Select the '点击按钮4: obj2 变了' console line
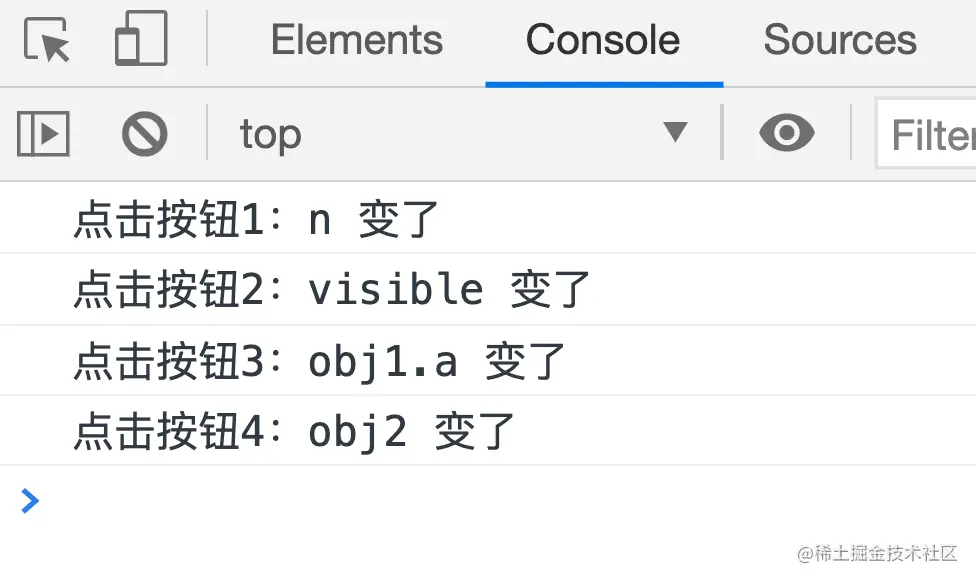976x582 pixels. click(x=488, y=430)
